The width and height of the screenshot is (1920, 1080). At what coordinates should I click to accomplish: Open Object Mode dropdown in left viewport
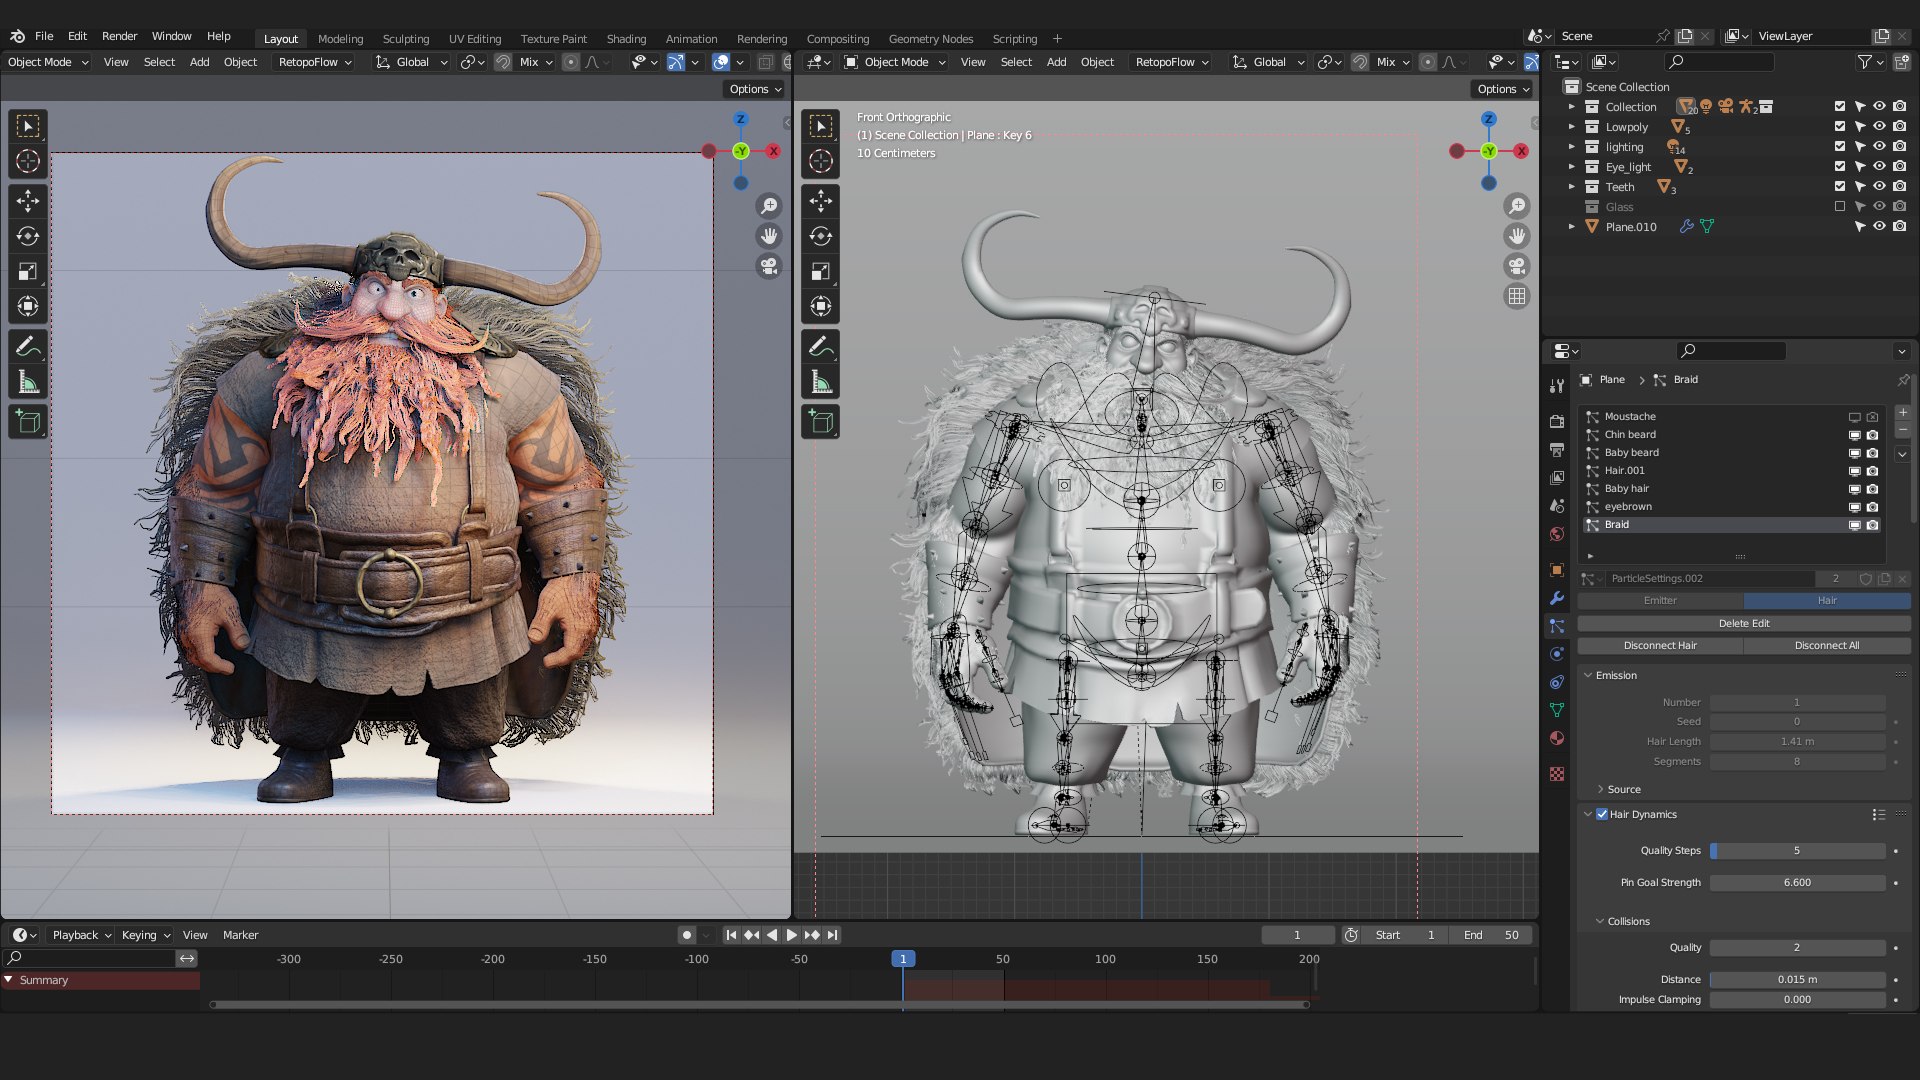(47, 62)
